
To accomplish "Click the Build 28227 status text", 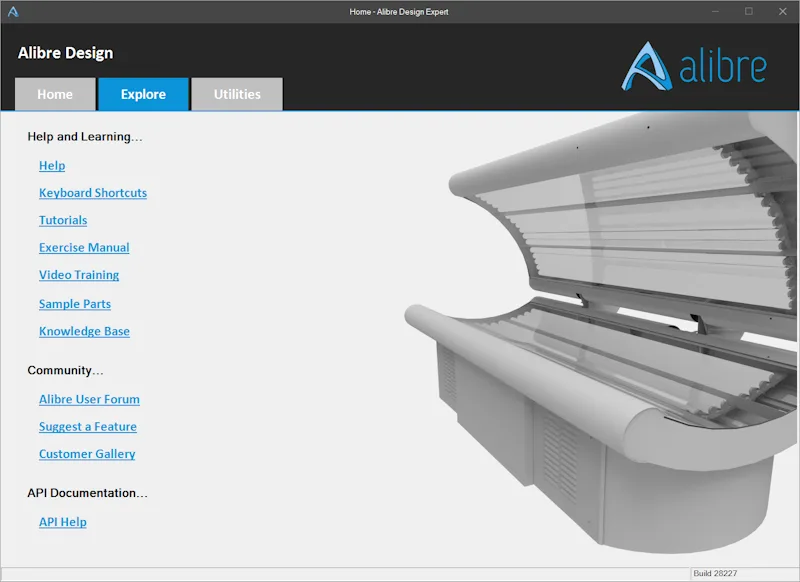I will 715,573.
